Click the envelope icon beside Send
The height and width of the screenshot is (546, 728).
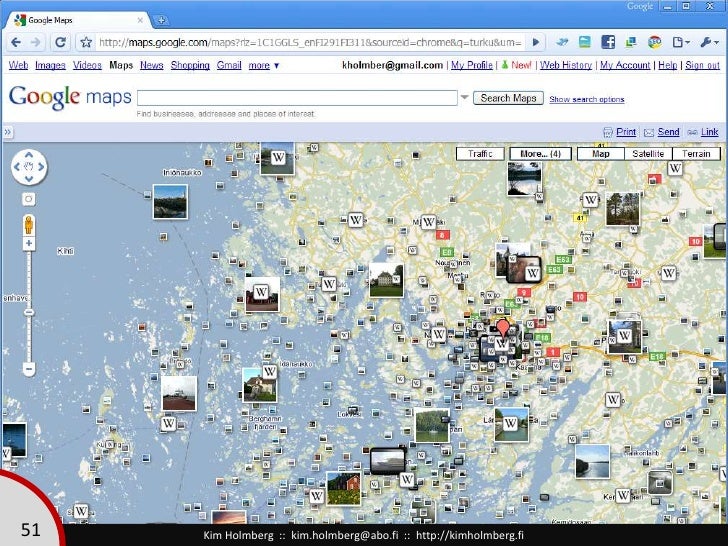click(649, 133)
